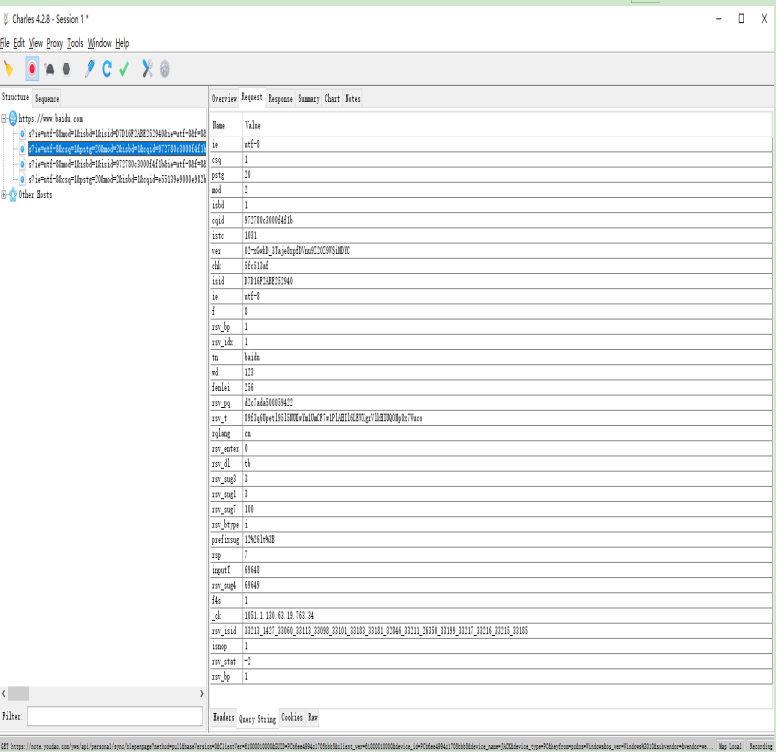This screenshot has width=776, height=752.
Task: Open the Settings gear icon
Action: click(x=165, y=69)
